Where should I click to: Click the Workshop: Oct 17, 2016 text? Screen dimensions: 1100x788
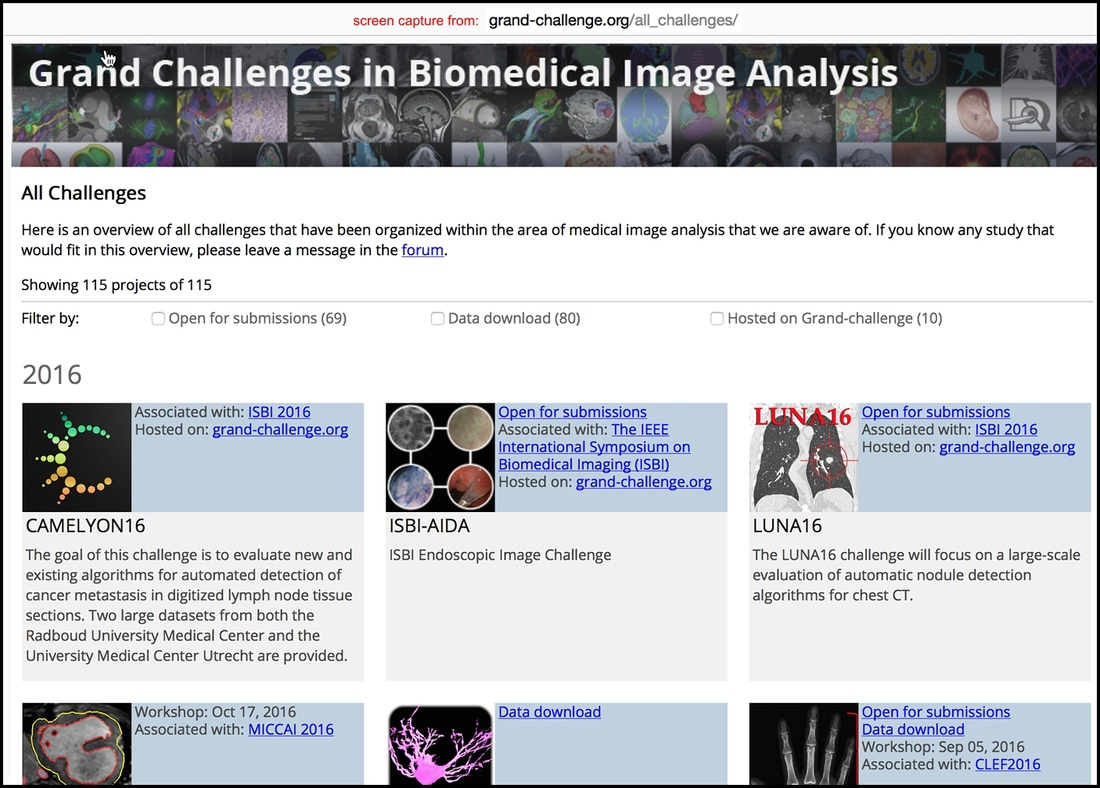click(x=215, y=712)
